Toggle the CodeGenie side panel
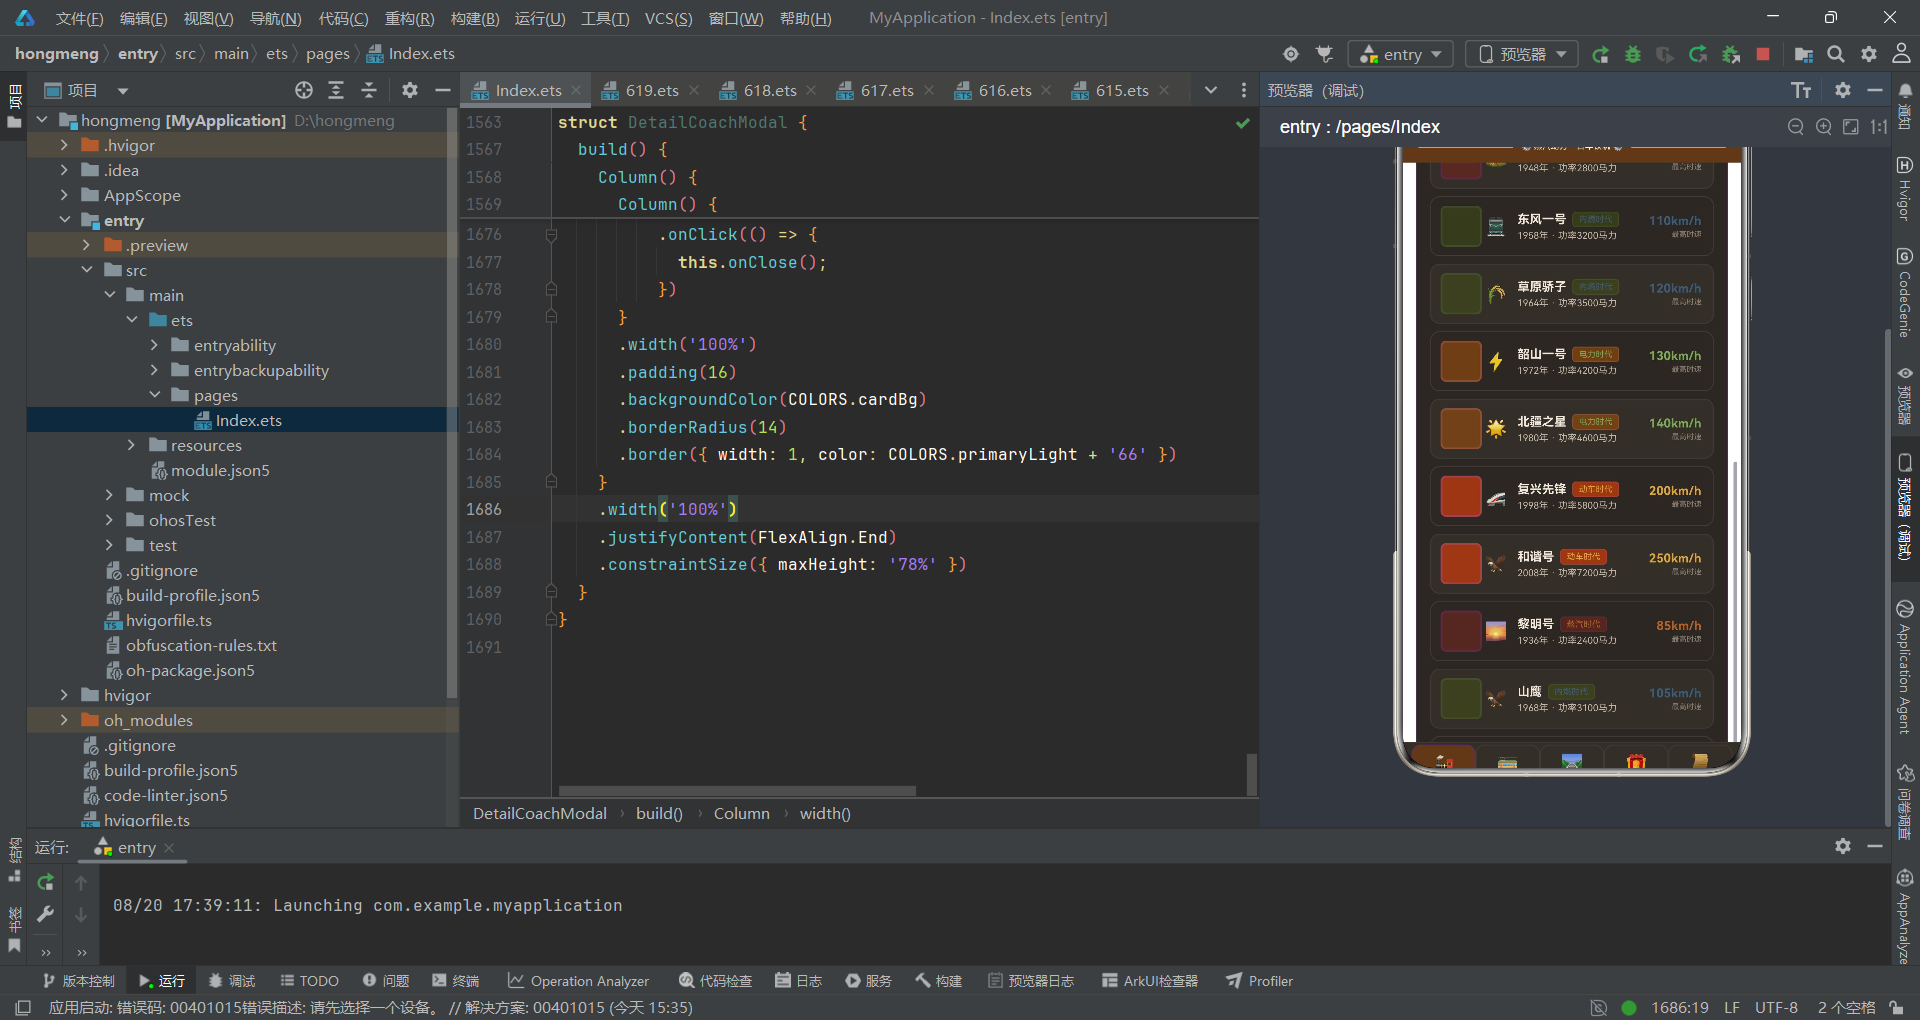The width and height of the screenshot is (1920, 1020). click(1905, 293)
